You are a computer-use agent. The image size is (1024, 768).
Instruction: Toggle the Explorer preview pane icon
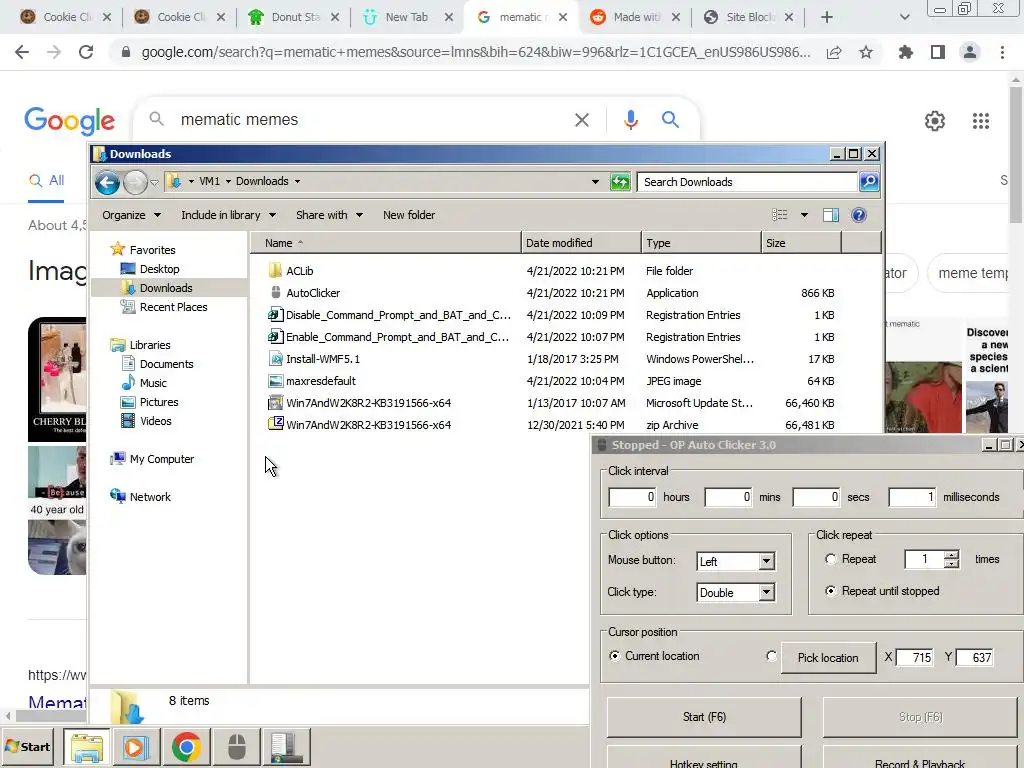click(831, 215)
